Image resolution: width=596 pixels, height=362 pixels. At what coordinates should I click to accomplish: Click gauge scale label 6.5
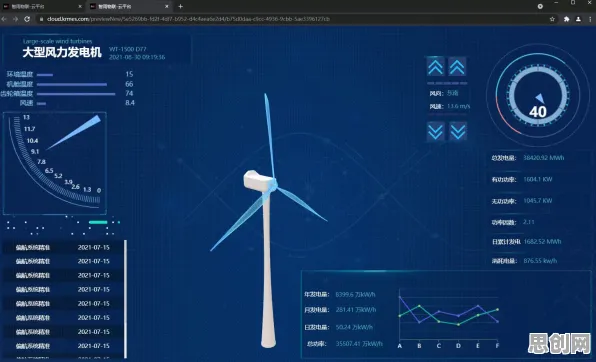49,171
